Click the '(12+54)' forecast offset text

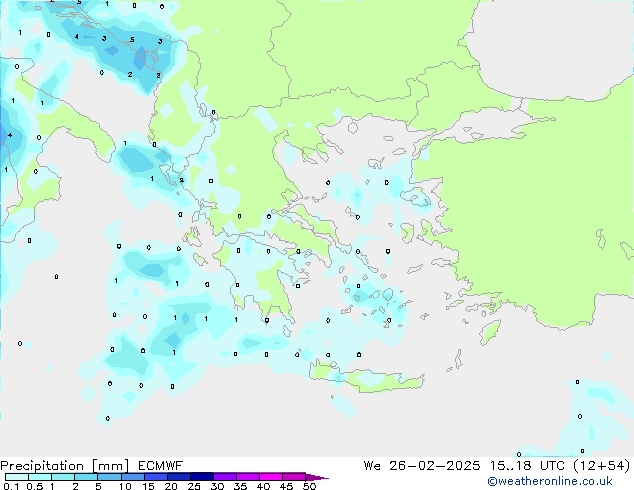pyautogui.click(x=602, y=466)
